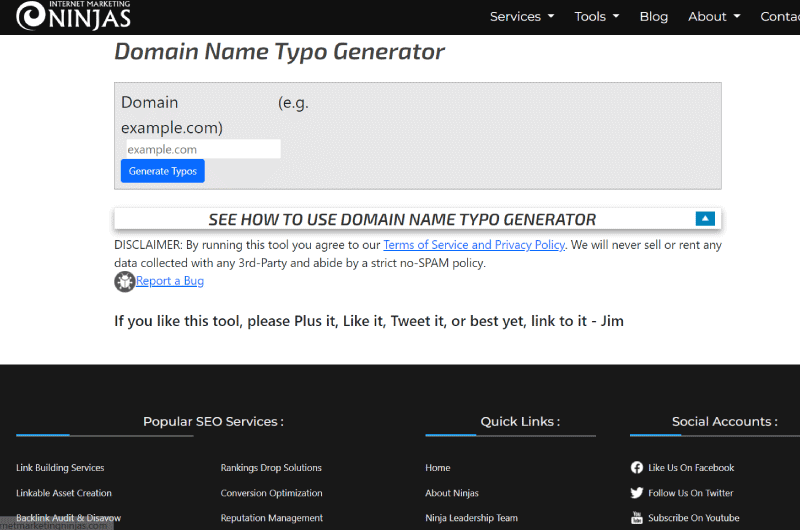The height and width of the screenshot is (530, 800).
Task: Click the Twitter bird icon
Action: pyautogui.click(x=637, y=493)
